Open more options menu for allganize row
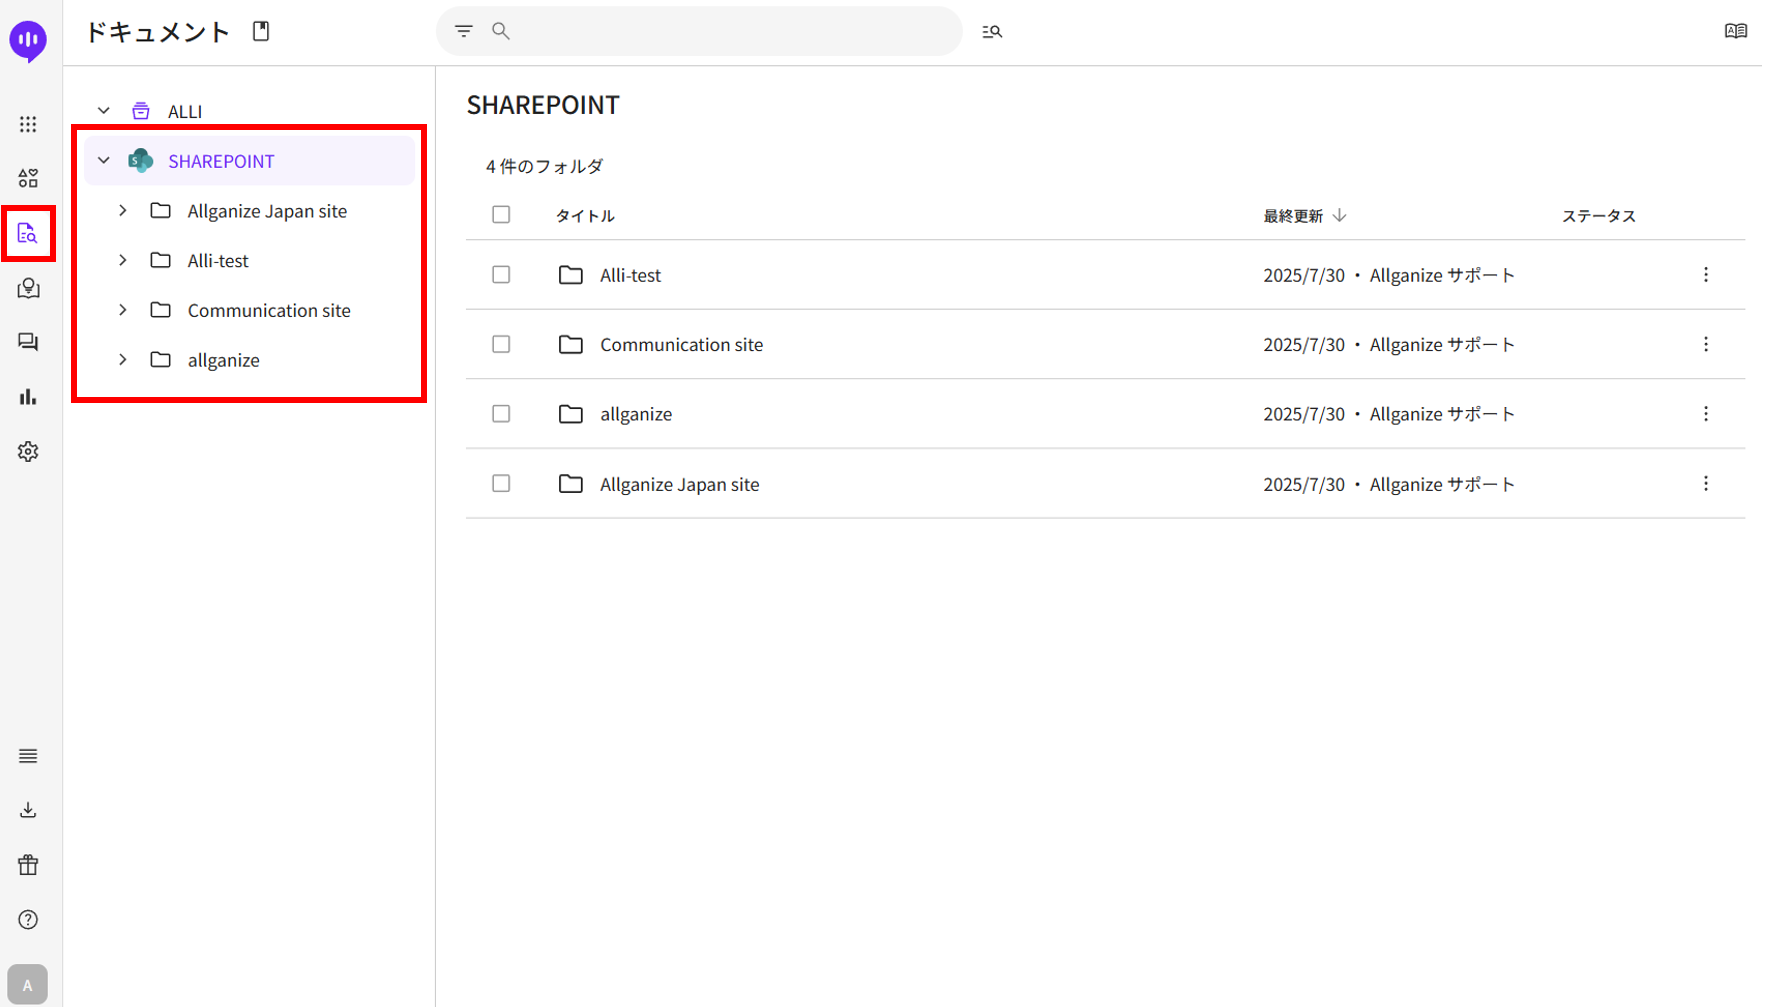 (1706, 414)
